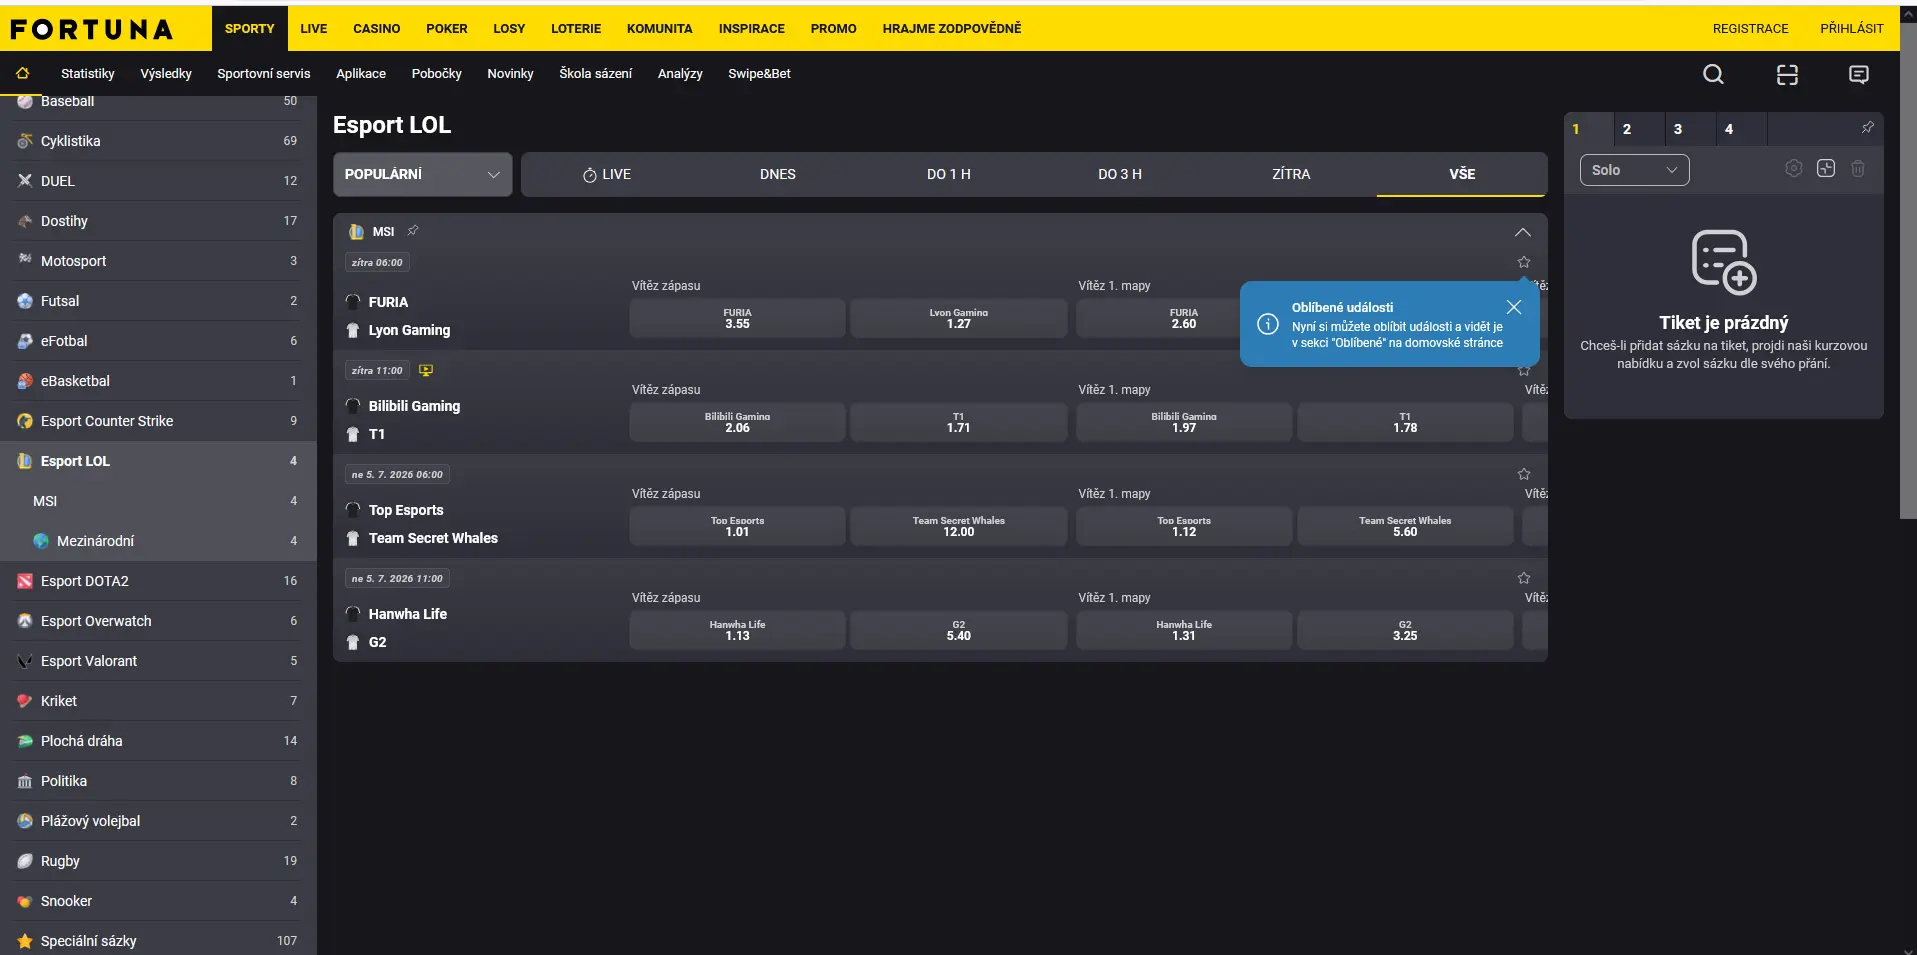Click the FORTUNA logo
Screen dimensions: 1917x955
pyautogui.click(x=92, y=29)
